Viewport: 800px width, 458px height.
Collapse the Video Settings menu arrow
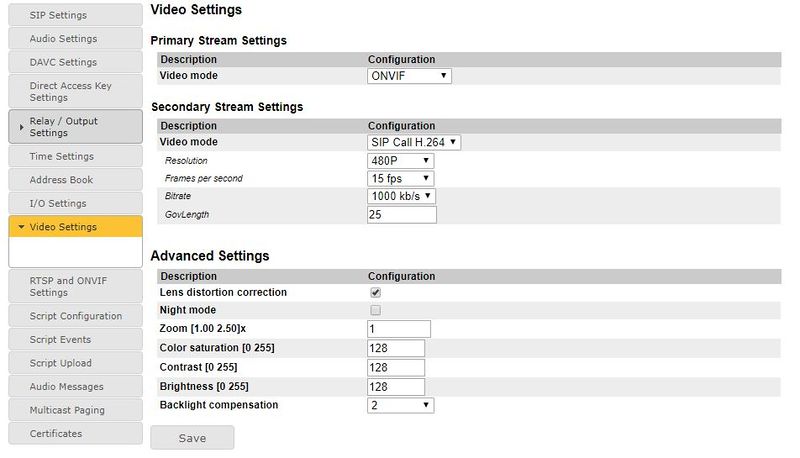pyautogui.click(x=22, y=227)
